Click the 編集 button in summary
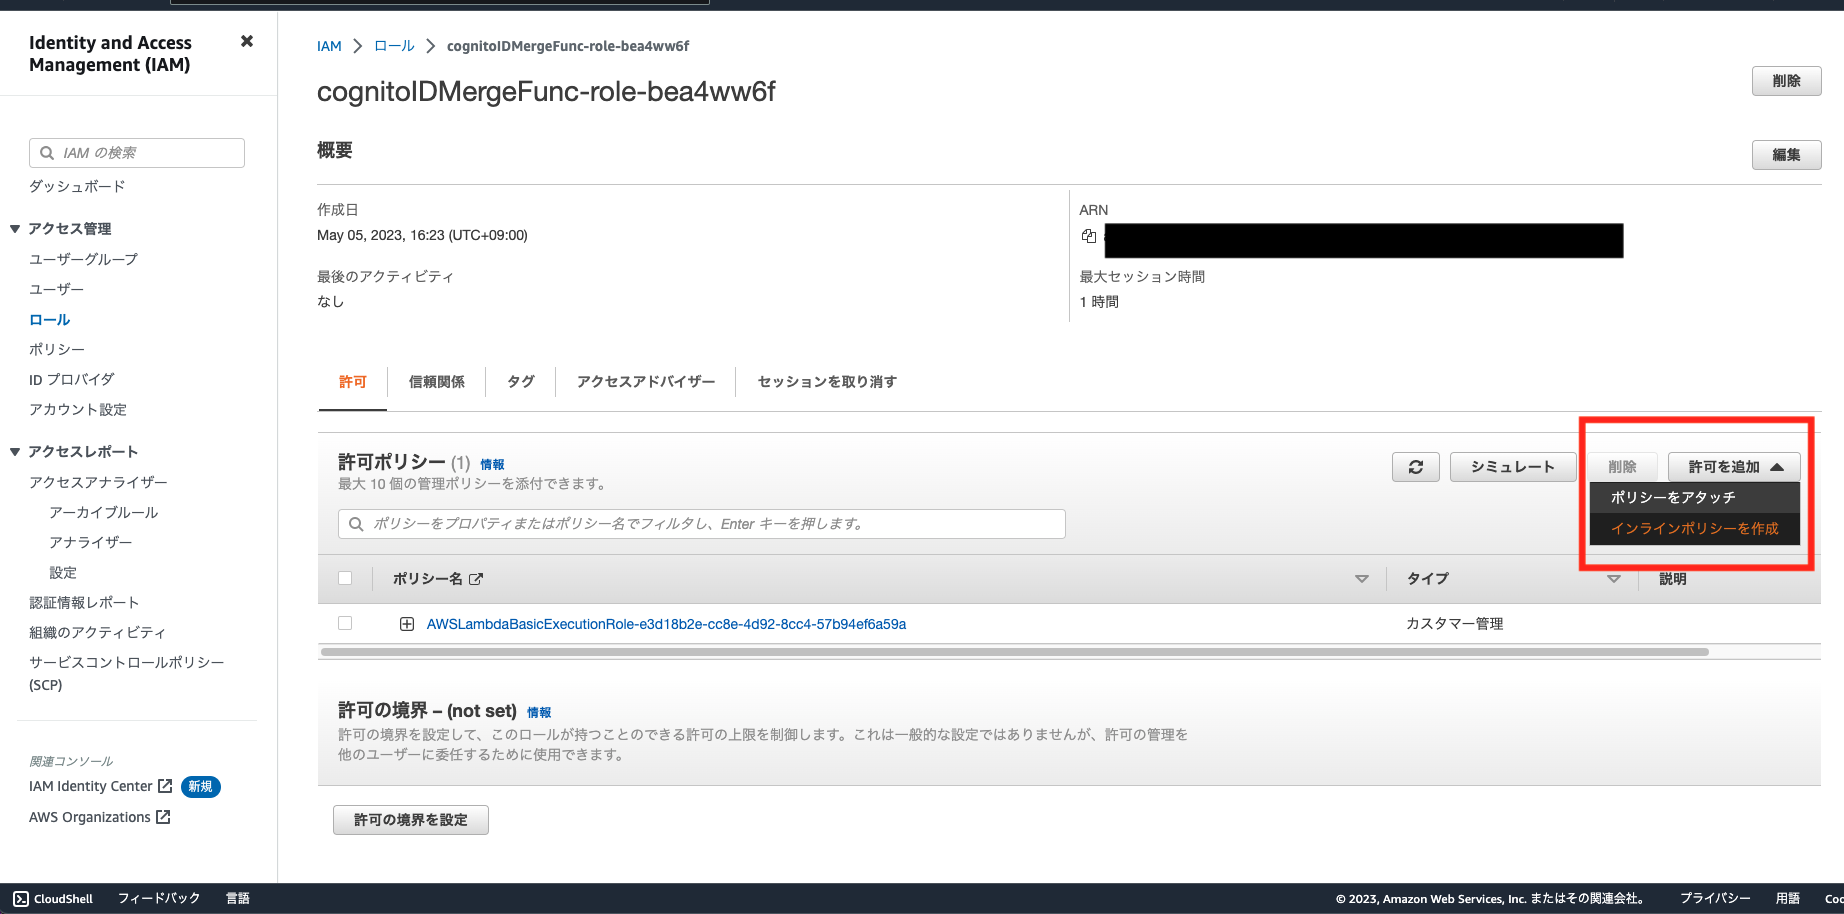1844x914 pixels. click(1786, 155)
